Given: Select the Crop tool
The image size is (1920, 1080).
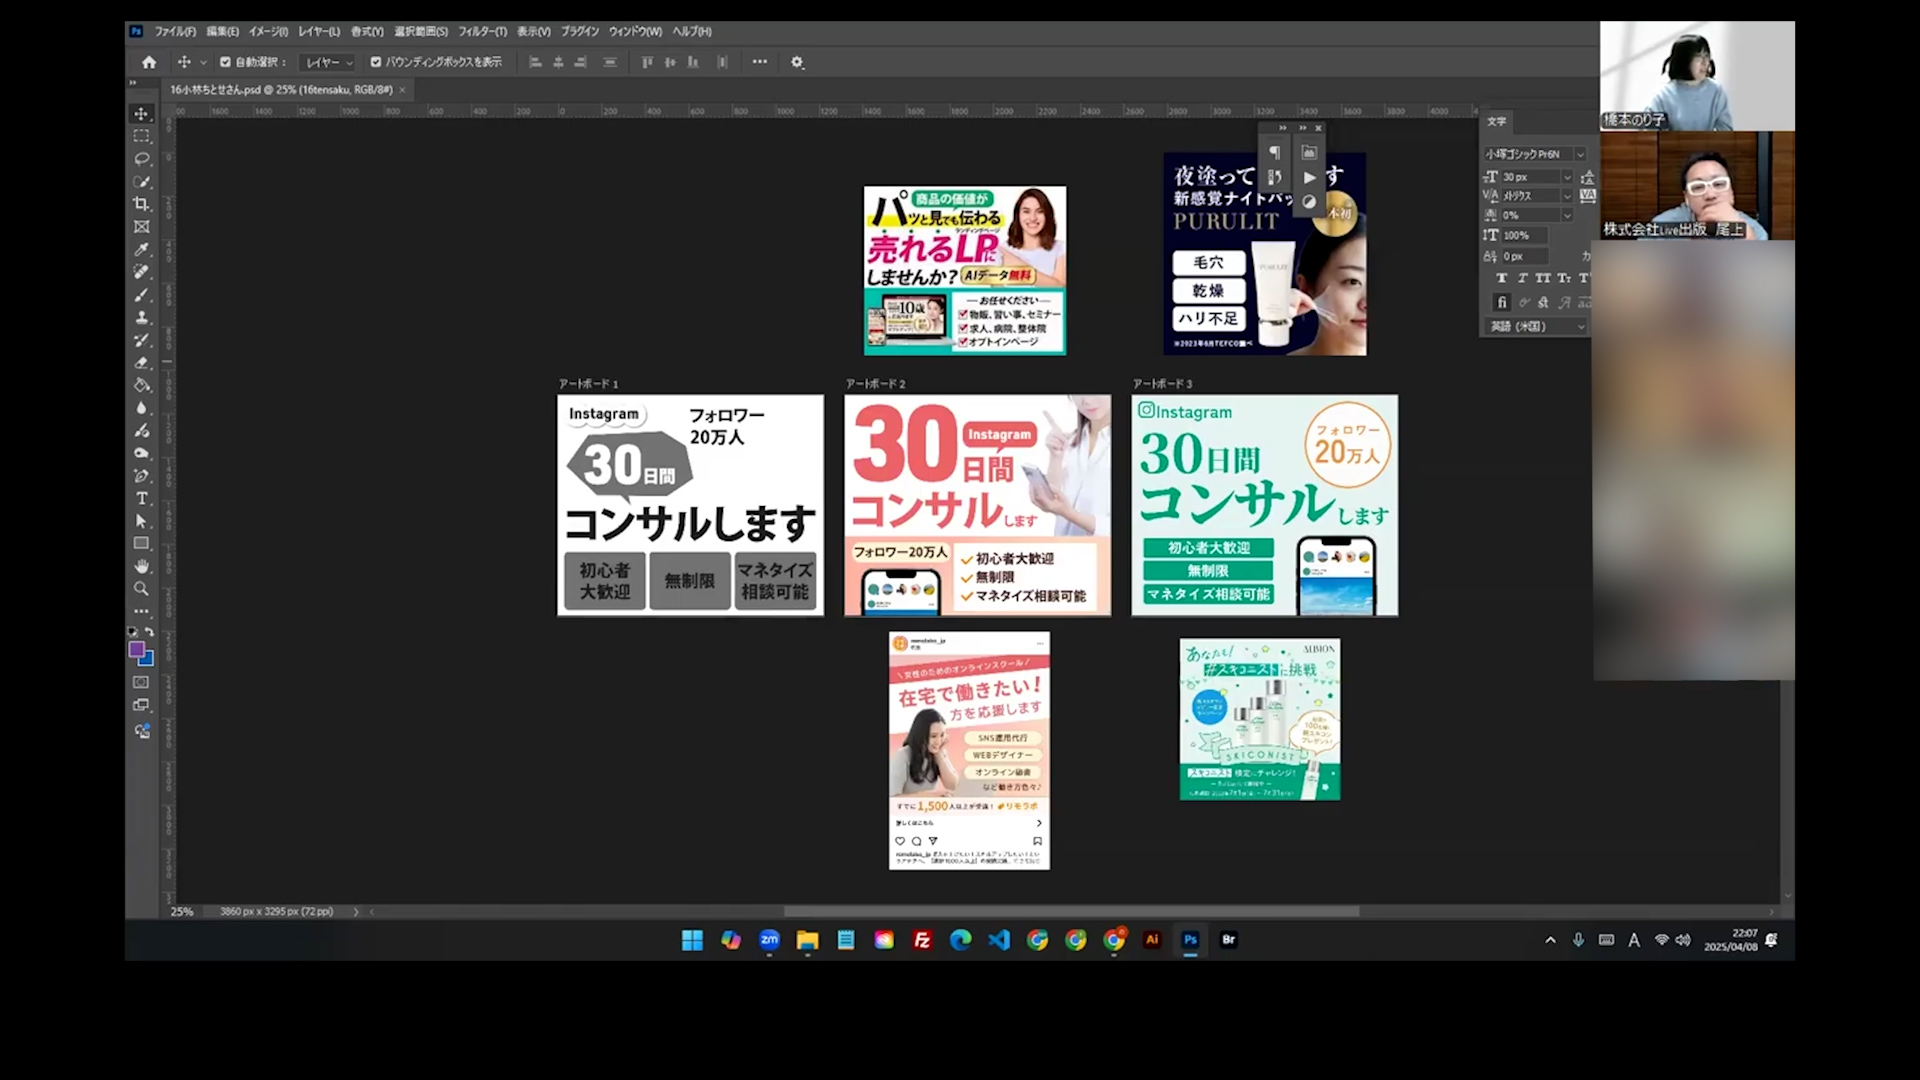Looking at the screenshot, I should click(x=142, y=204).
